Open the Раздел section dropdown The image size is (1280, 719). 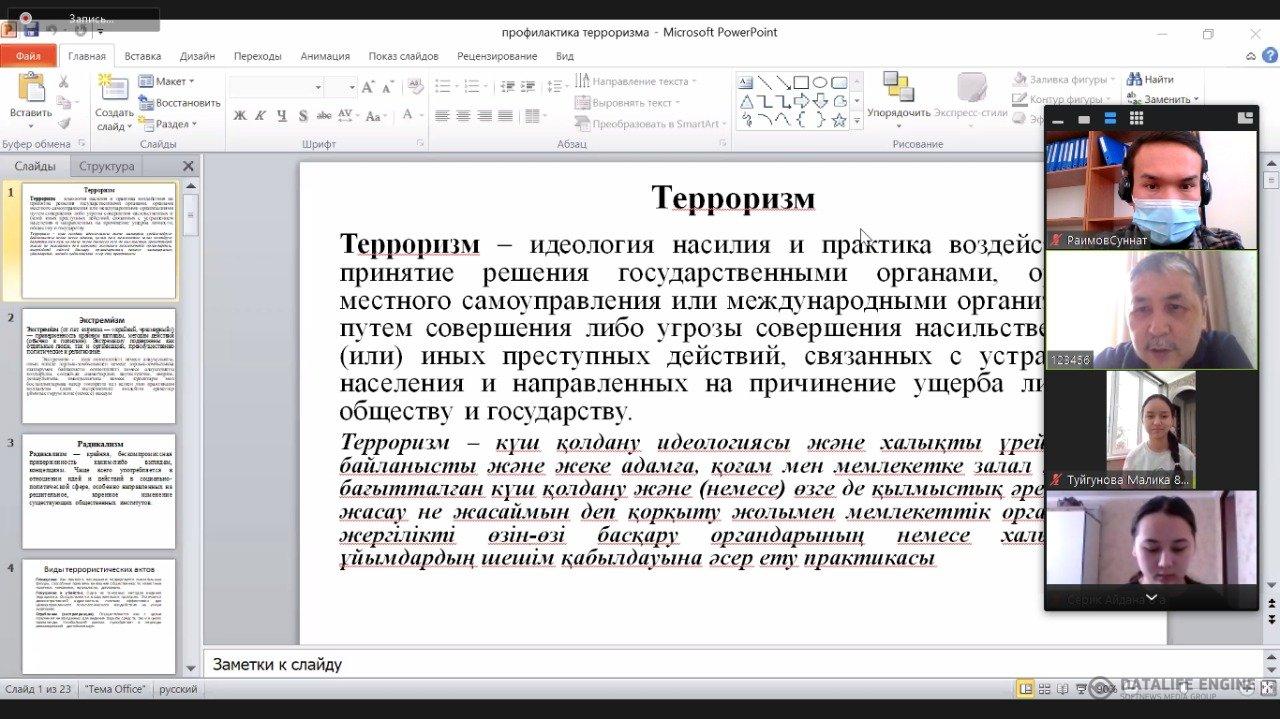[x=167, y=124]
